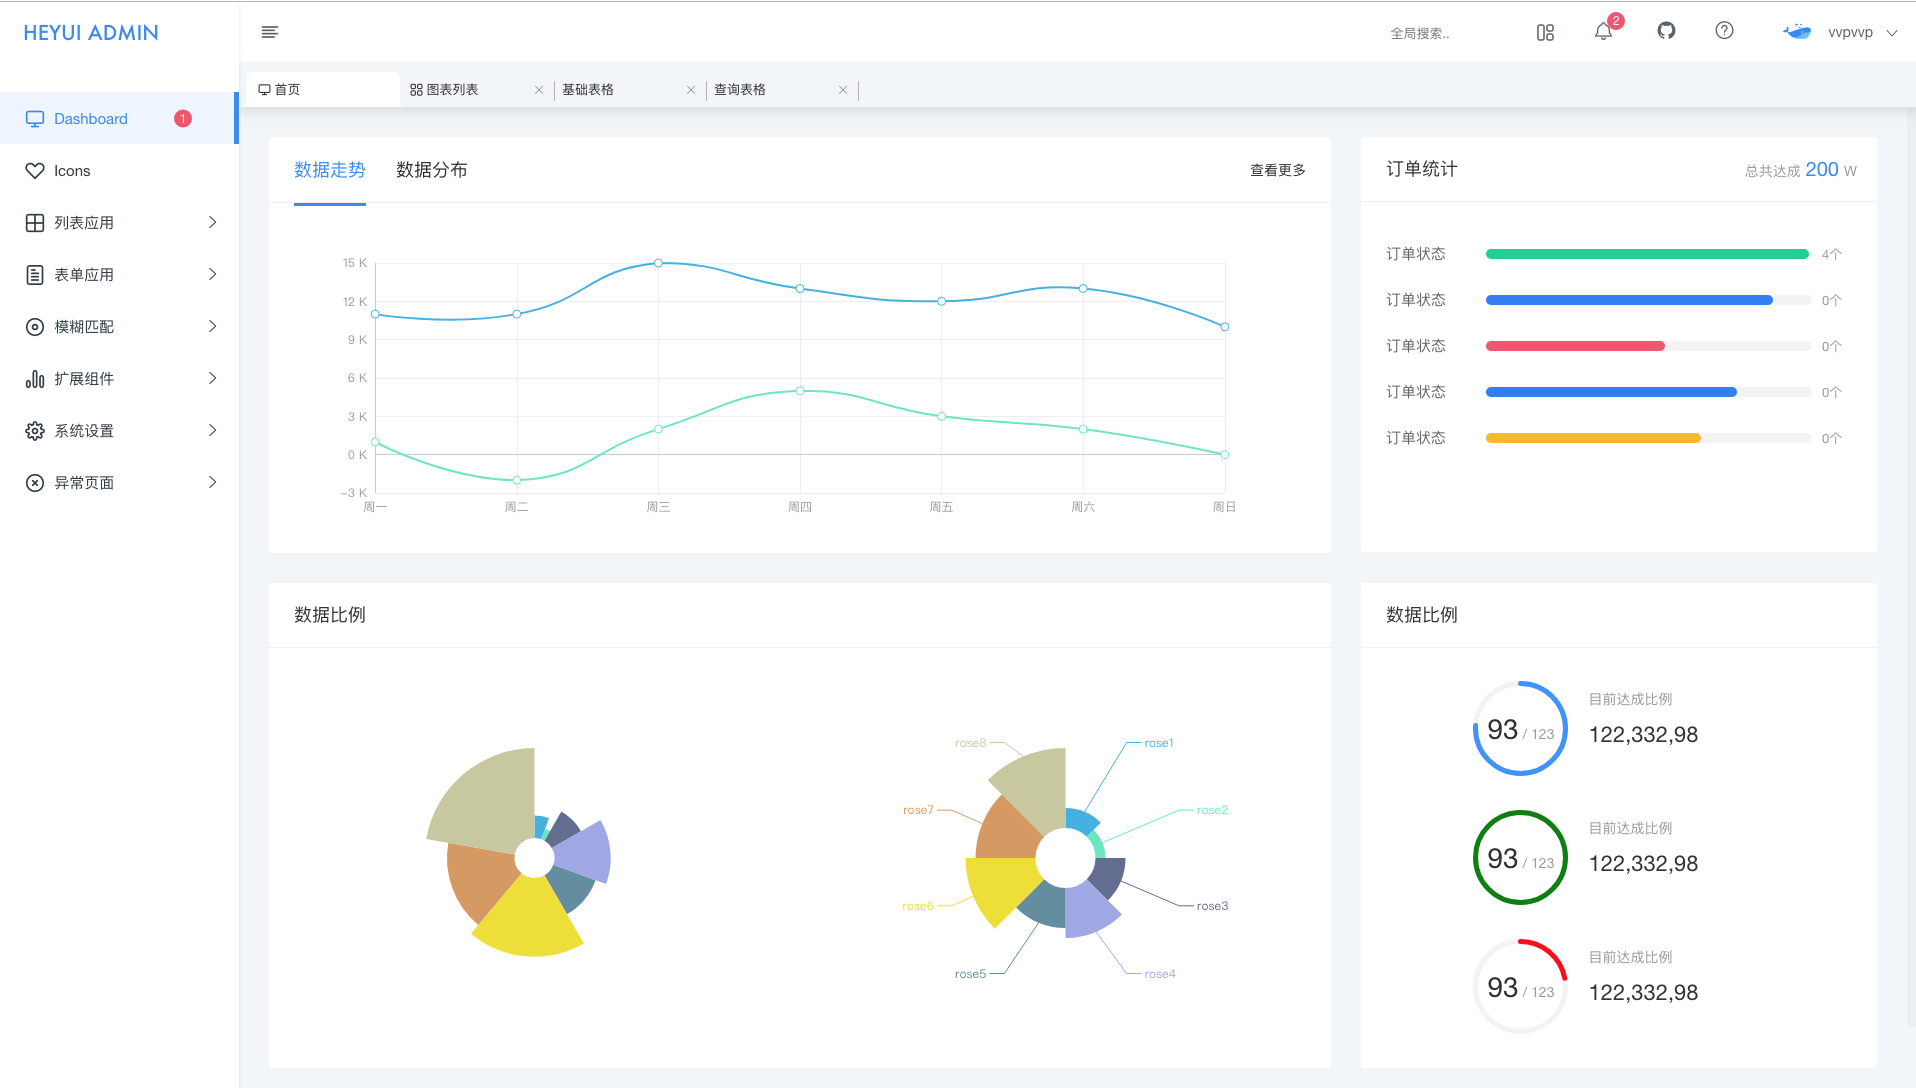Open the help question mark icon
1916x1088 pixels.
point(1724,31)
